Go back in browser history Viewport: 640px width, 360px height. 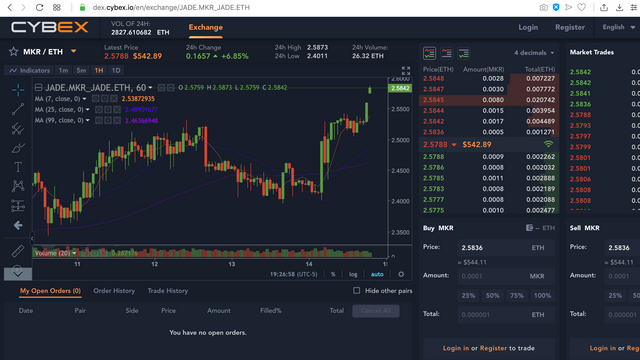click(10, 7)
